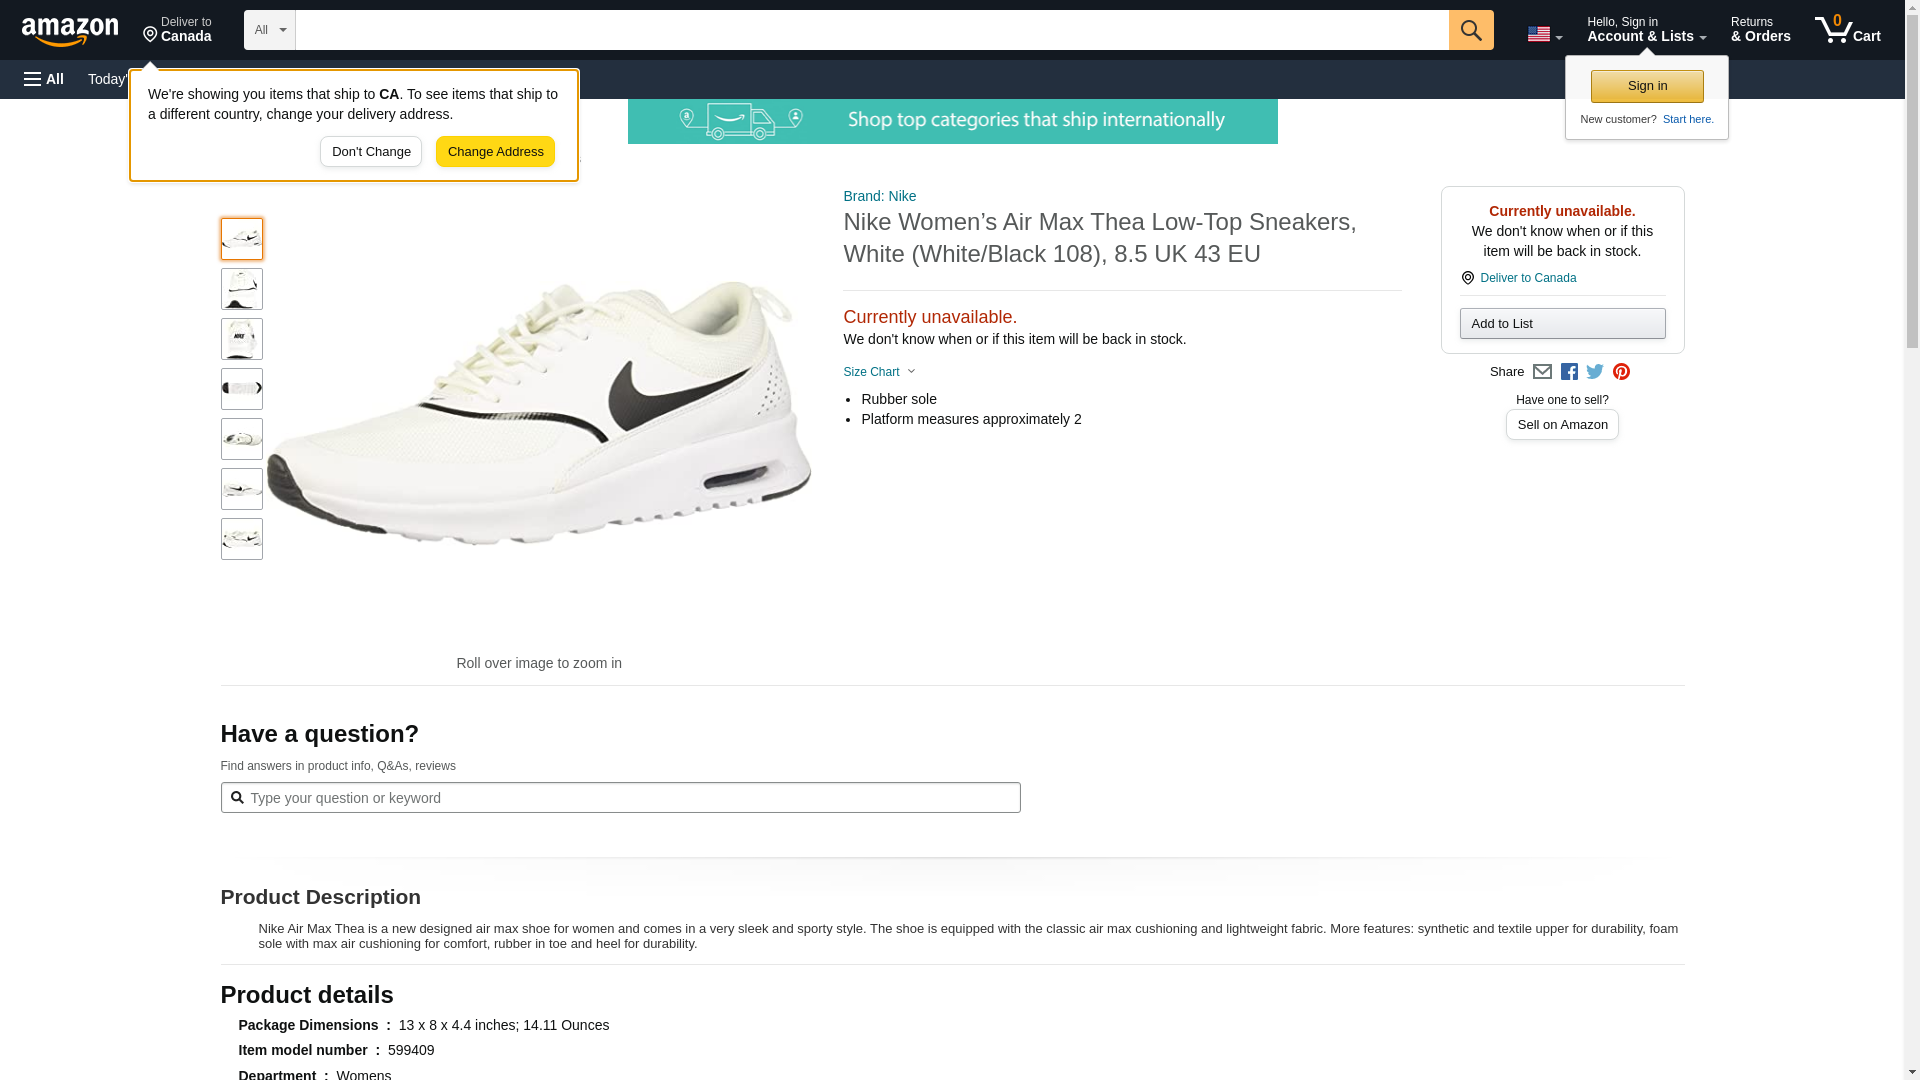
Task: Open the shopping cart icon
Action: tap(1847, 30)
